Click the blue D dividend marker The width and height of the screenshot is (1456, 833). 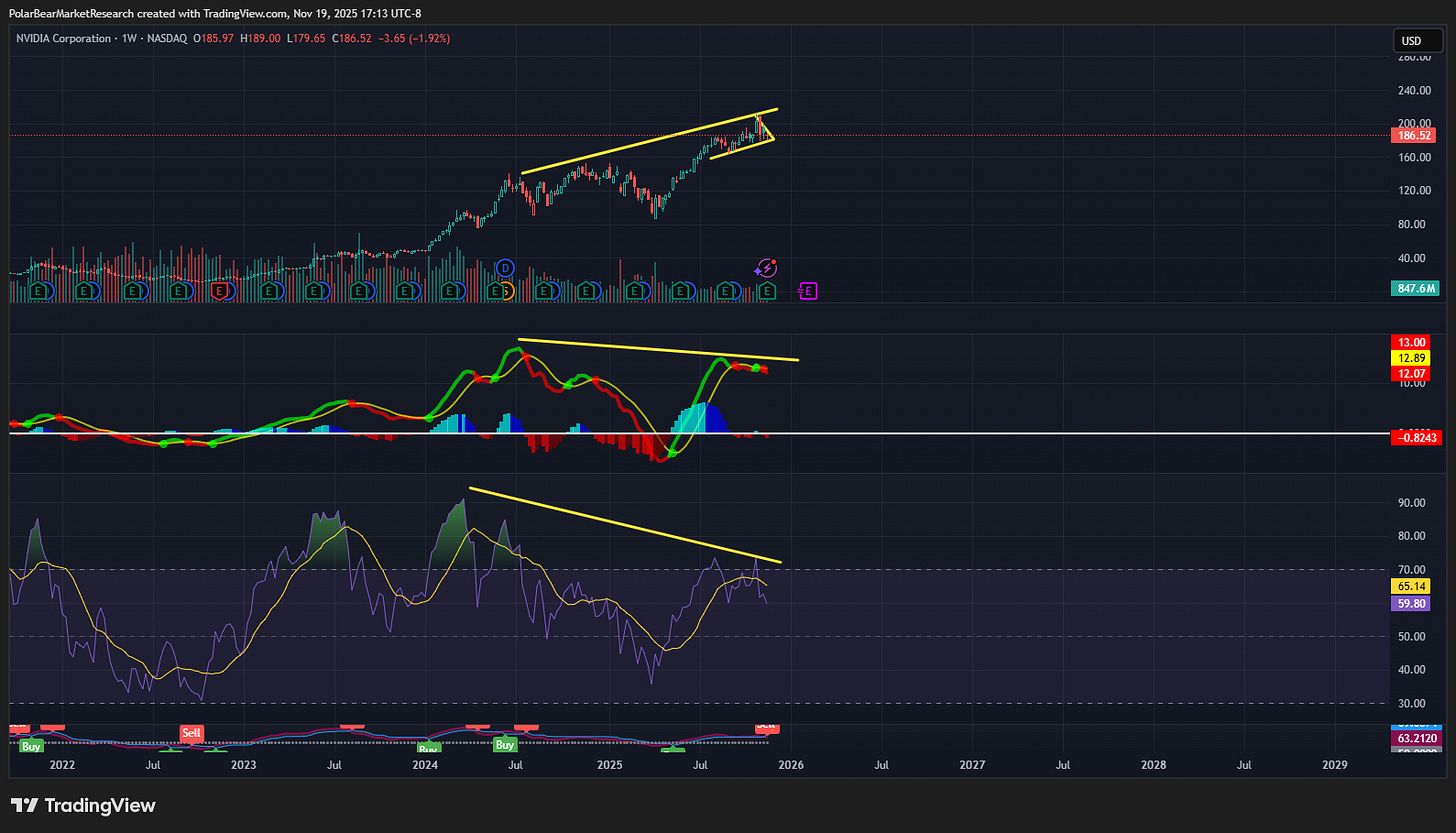point(505,268)
